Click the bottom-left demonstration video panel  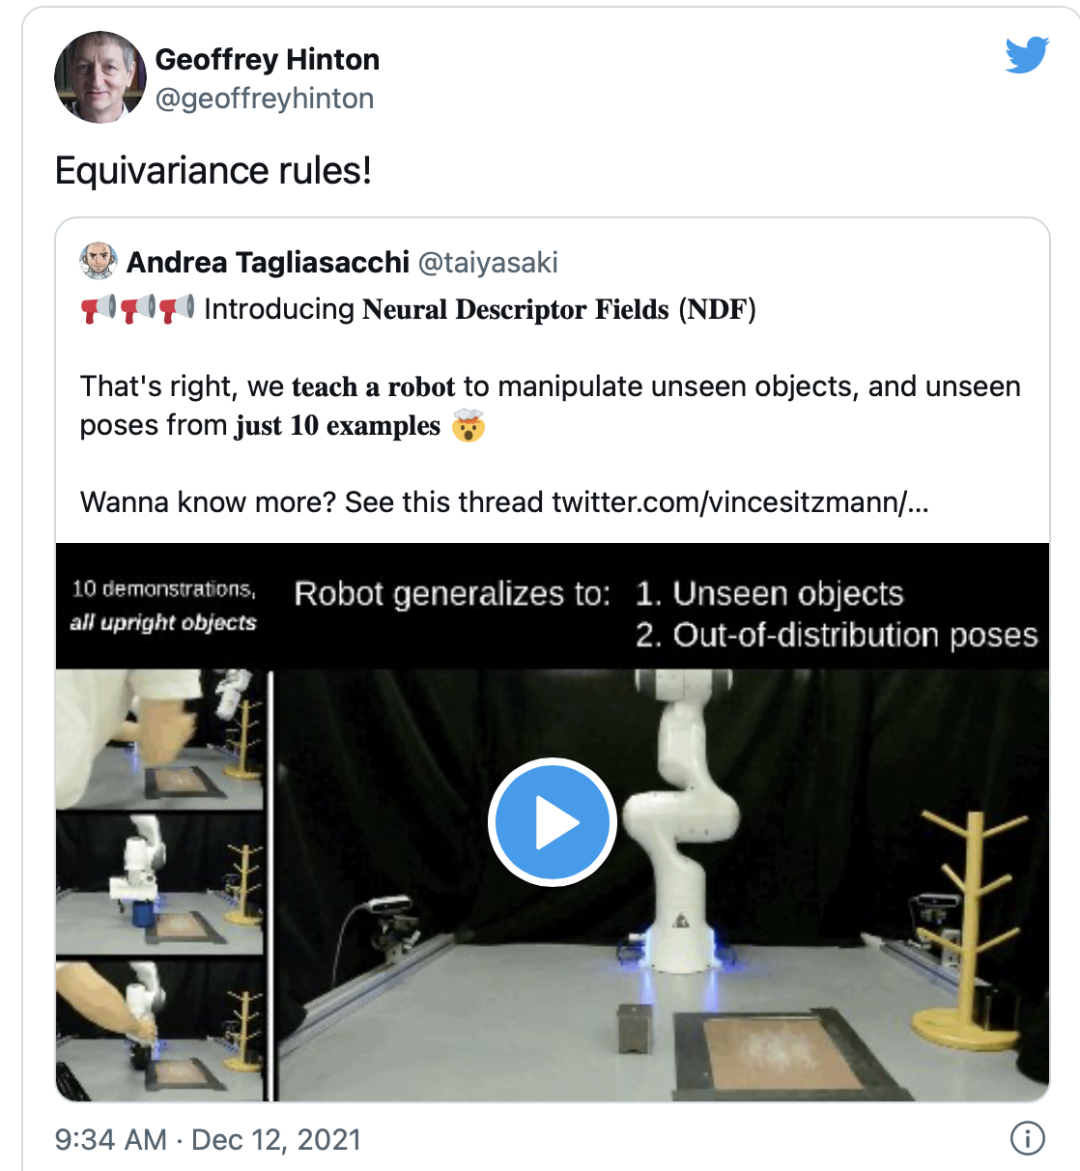click(x=160, y=1028)
